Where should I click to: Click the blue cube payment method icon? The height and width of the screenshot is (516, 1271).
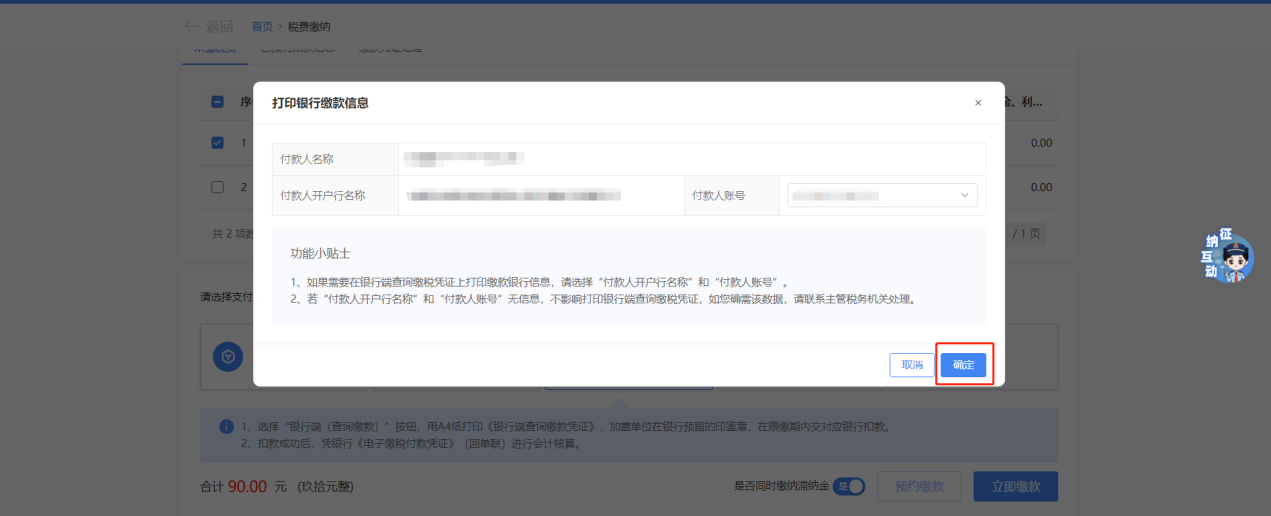coord(228,357)
